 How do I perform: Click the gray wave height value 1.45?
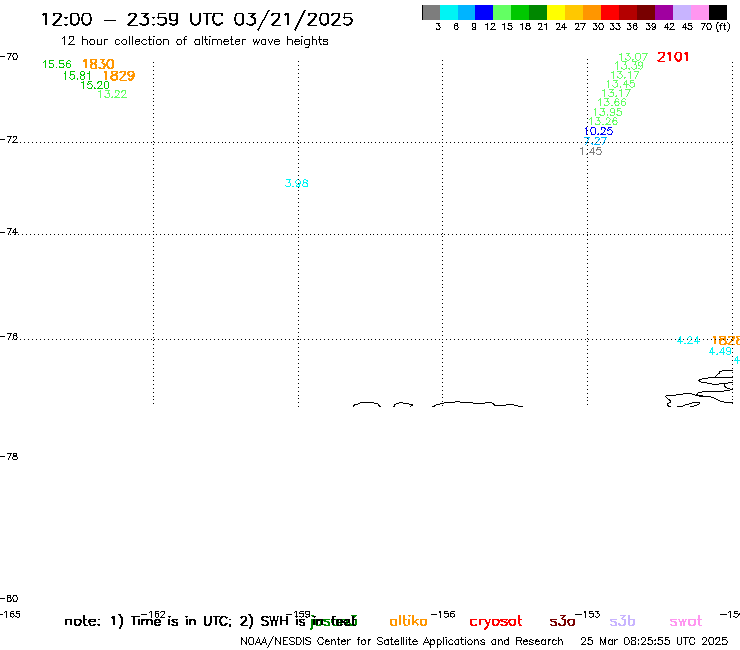591,151
